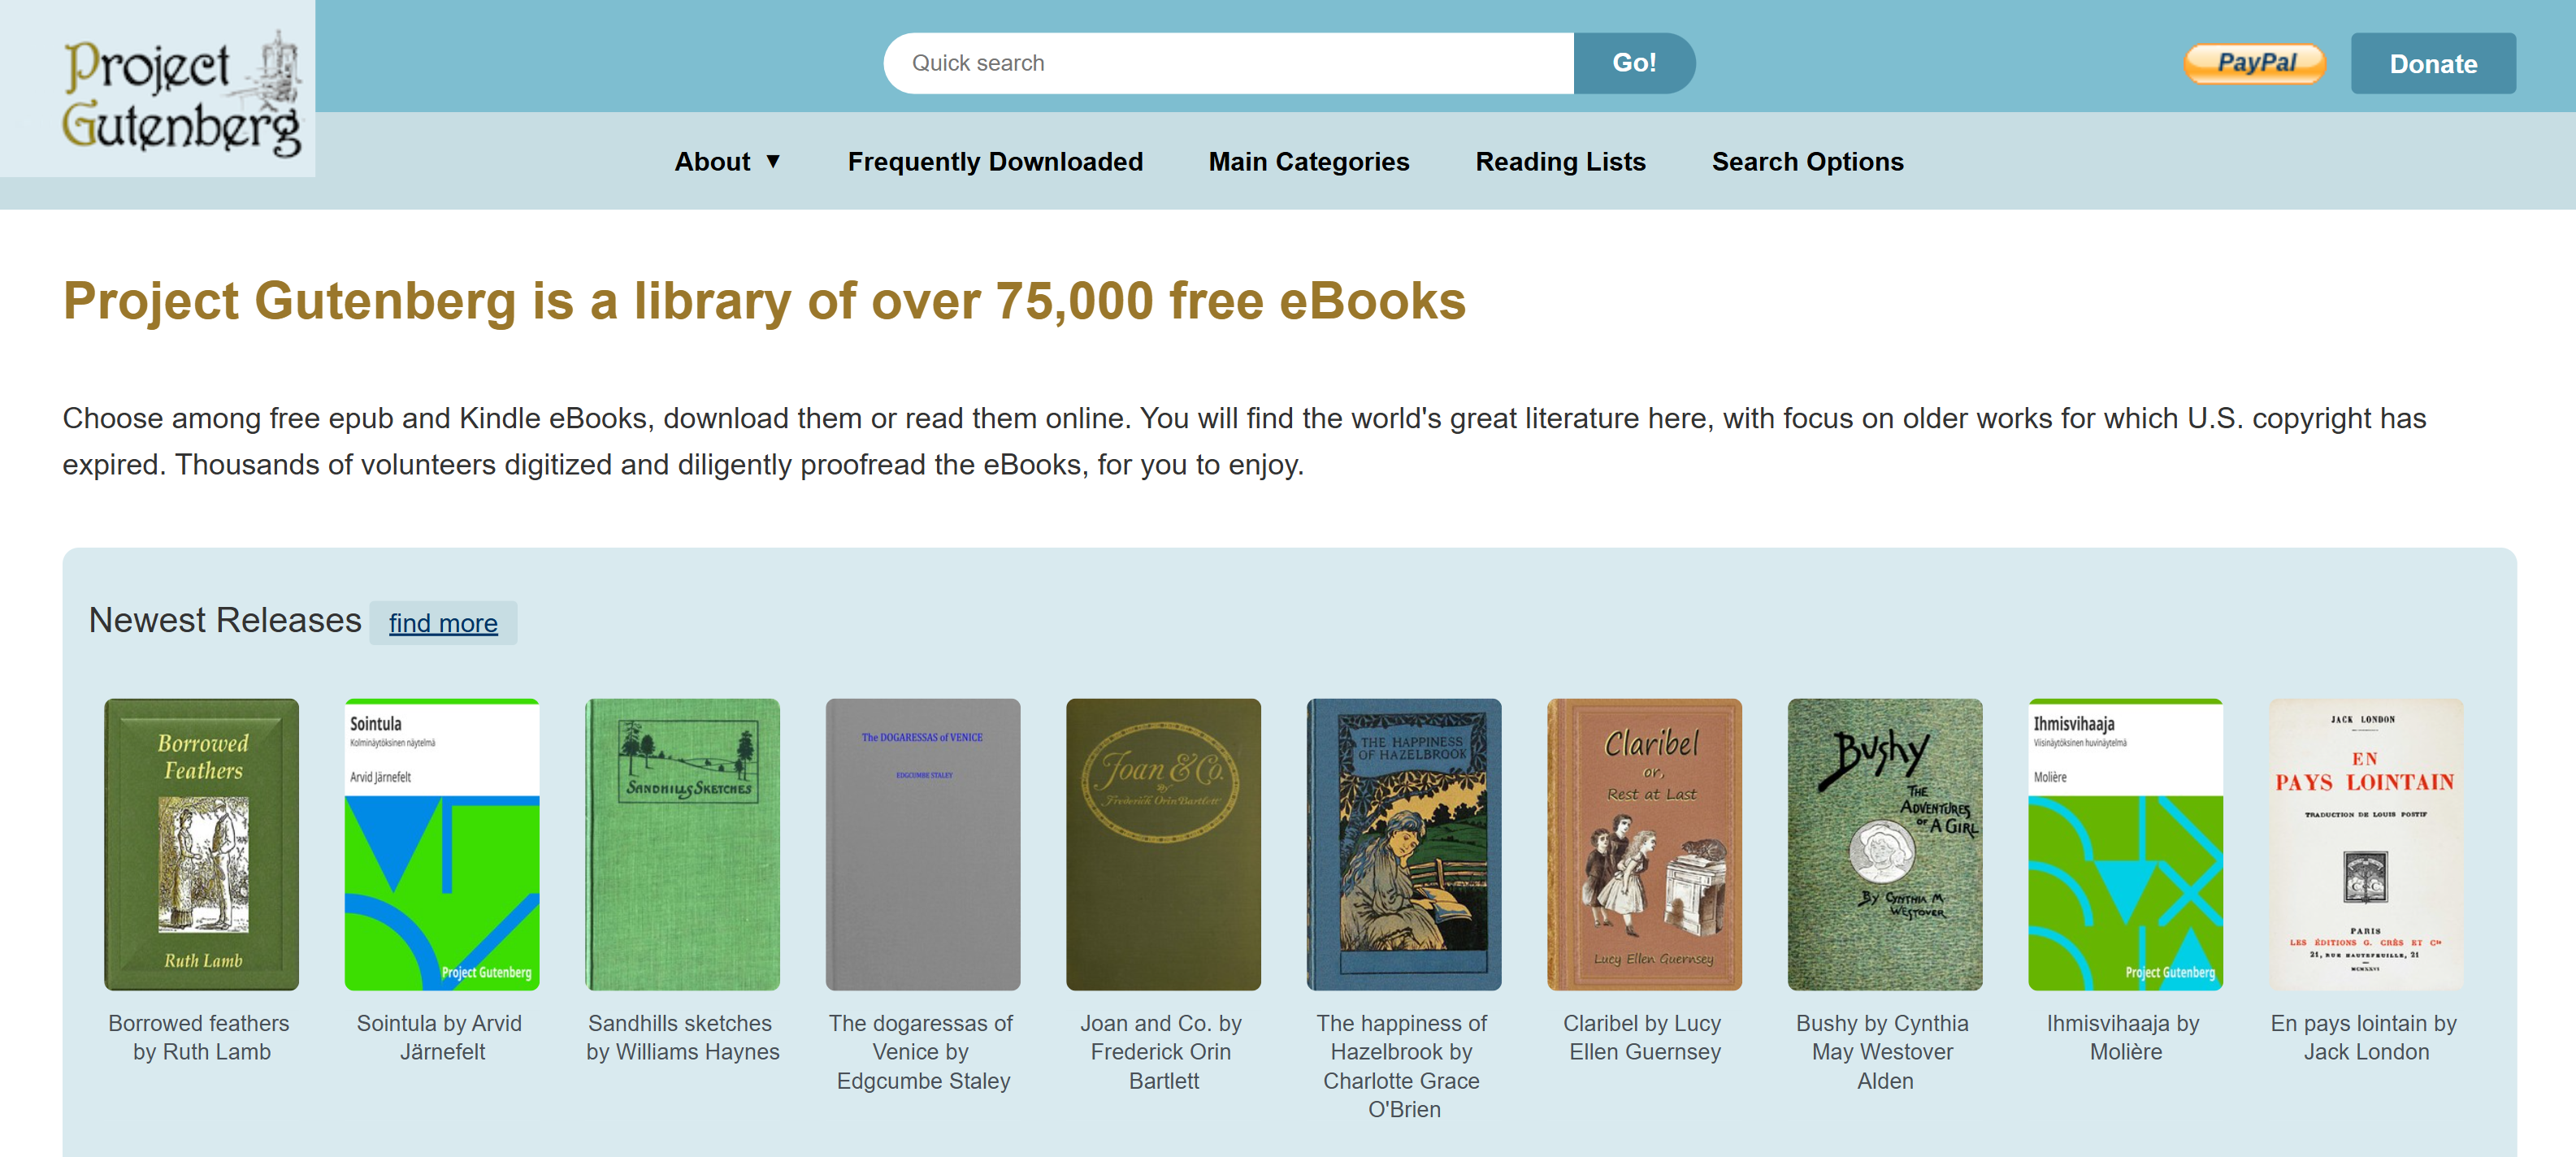Image resolution: width=2576 pixels, height=1157 pixels.
Task: Open Reading Lists page
Action: (1559, 161)
